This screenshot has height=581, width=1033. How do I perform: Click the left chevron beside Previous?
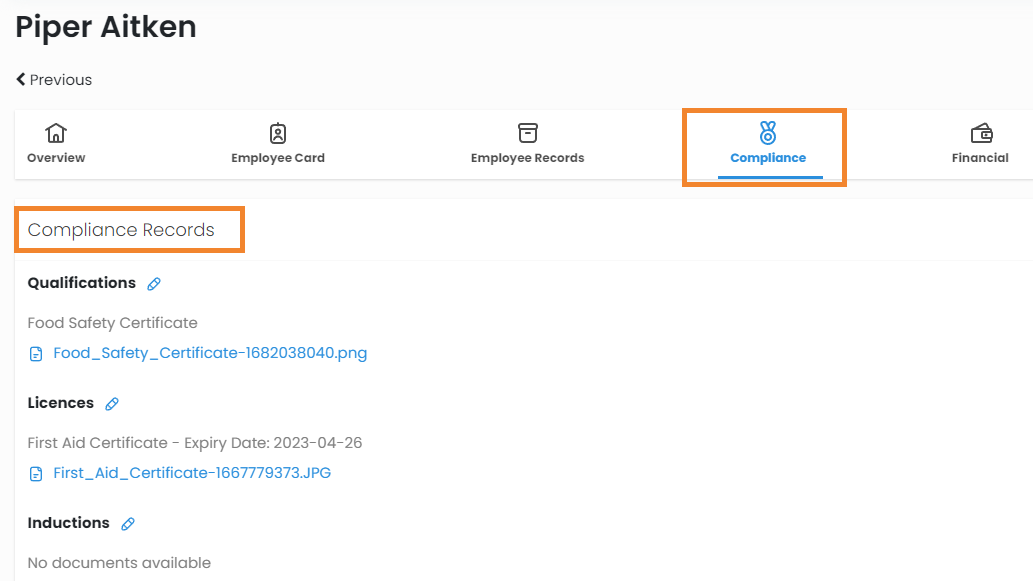click(21, 80)
